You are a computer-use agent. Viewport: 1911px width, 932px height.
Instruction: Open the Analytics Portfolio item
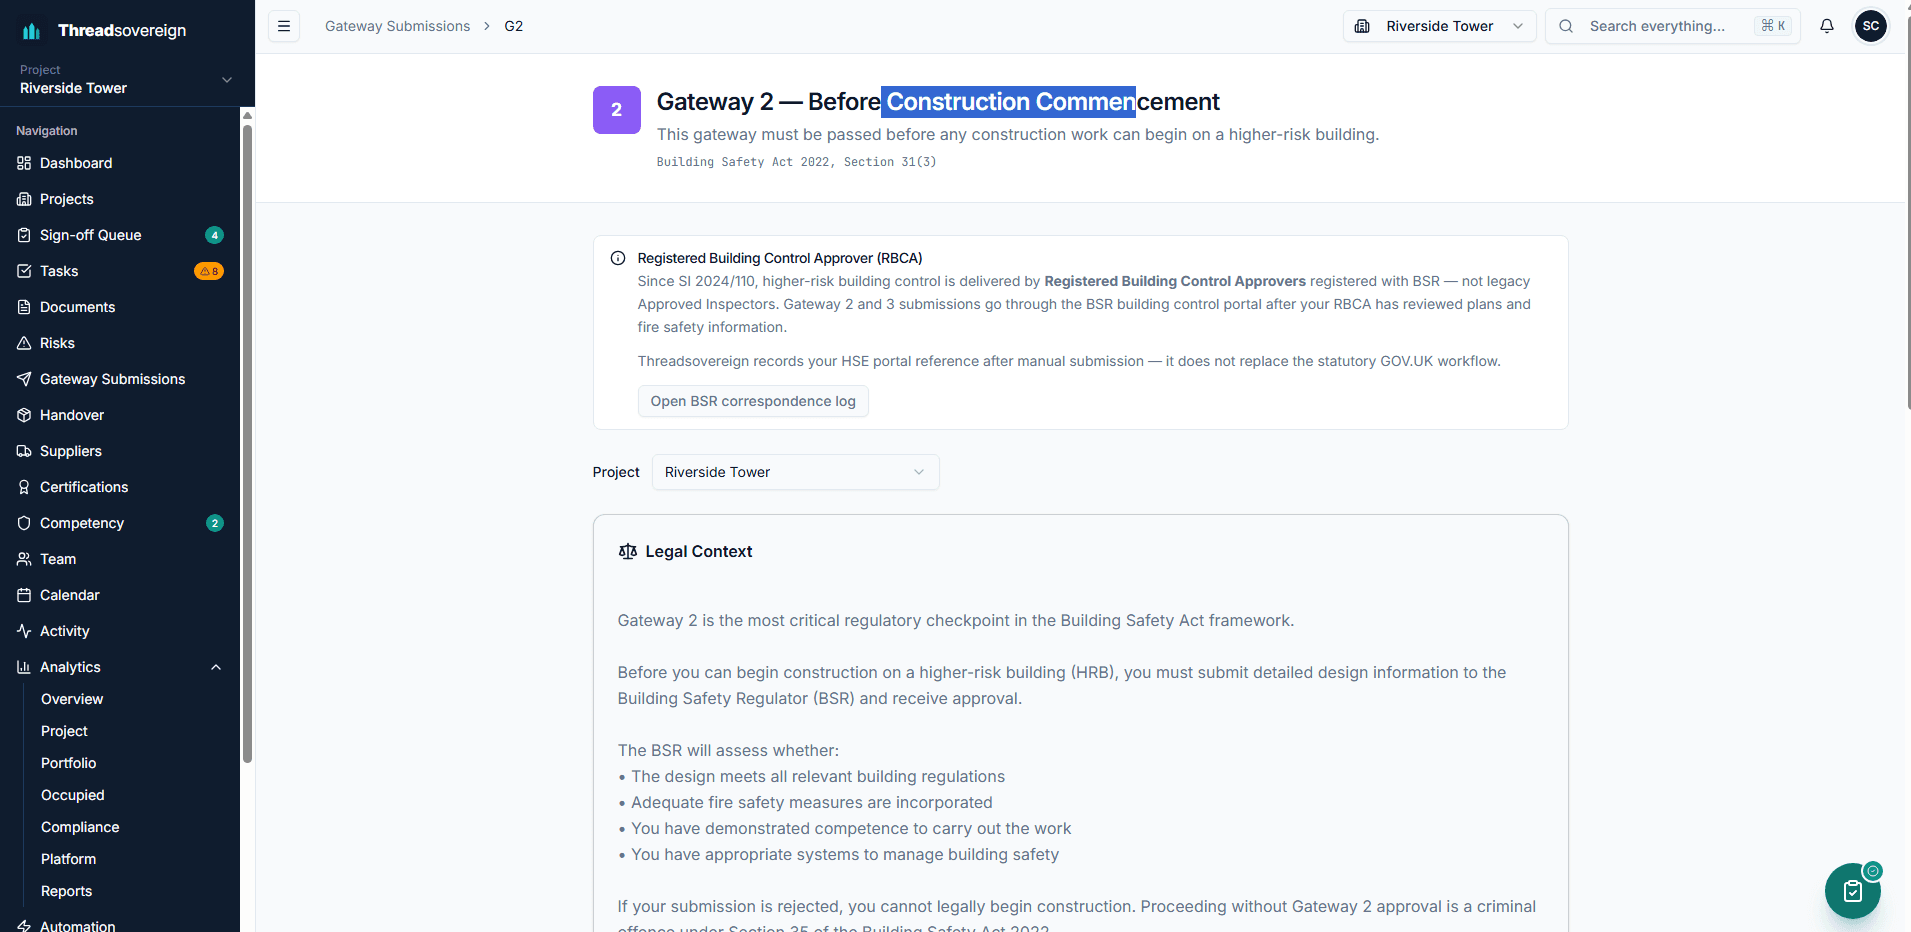coord(69,763)
